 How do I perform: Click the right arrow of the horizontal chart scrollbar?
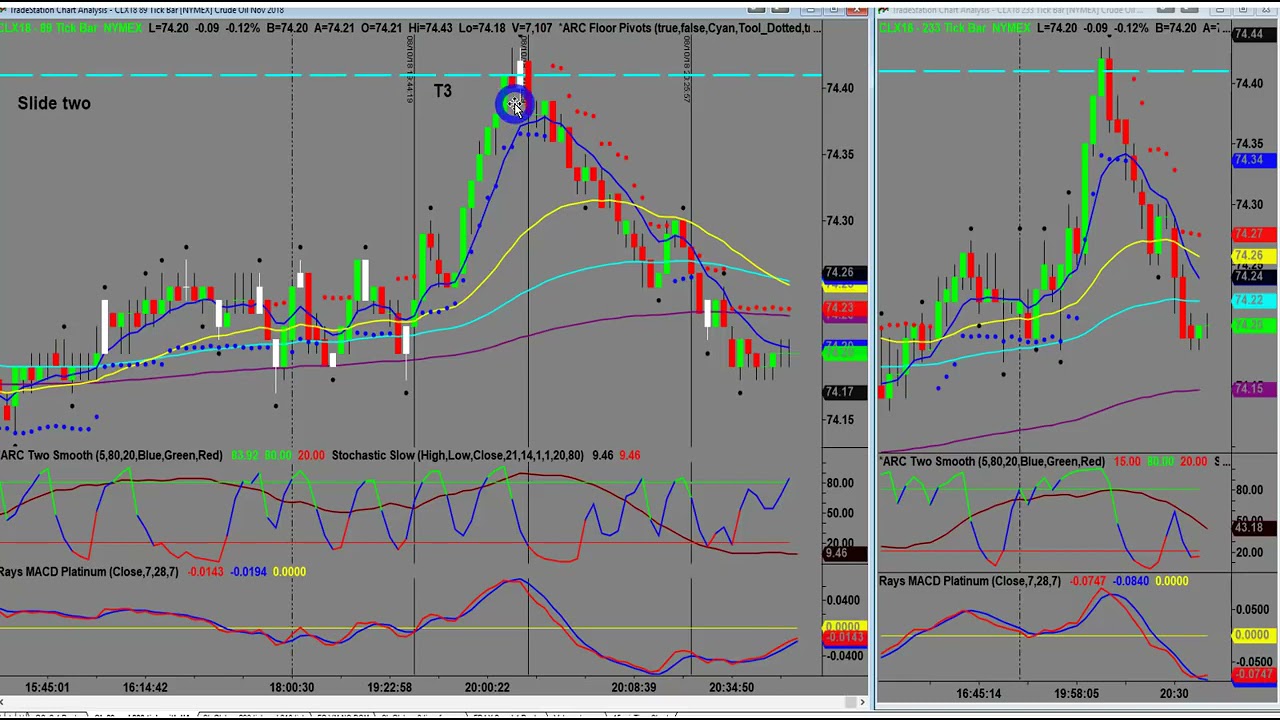click(x=863, y=702)
